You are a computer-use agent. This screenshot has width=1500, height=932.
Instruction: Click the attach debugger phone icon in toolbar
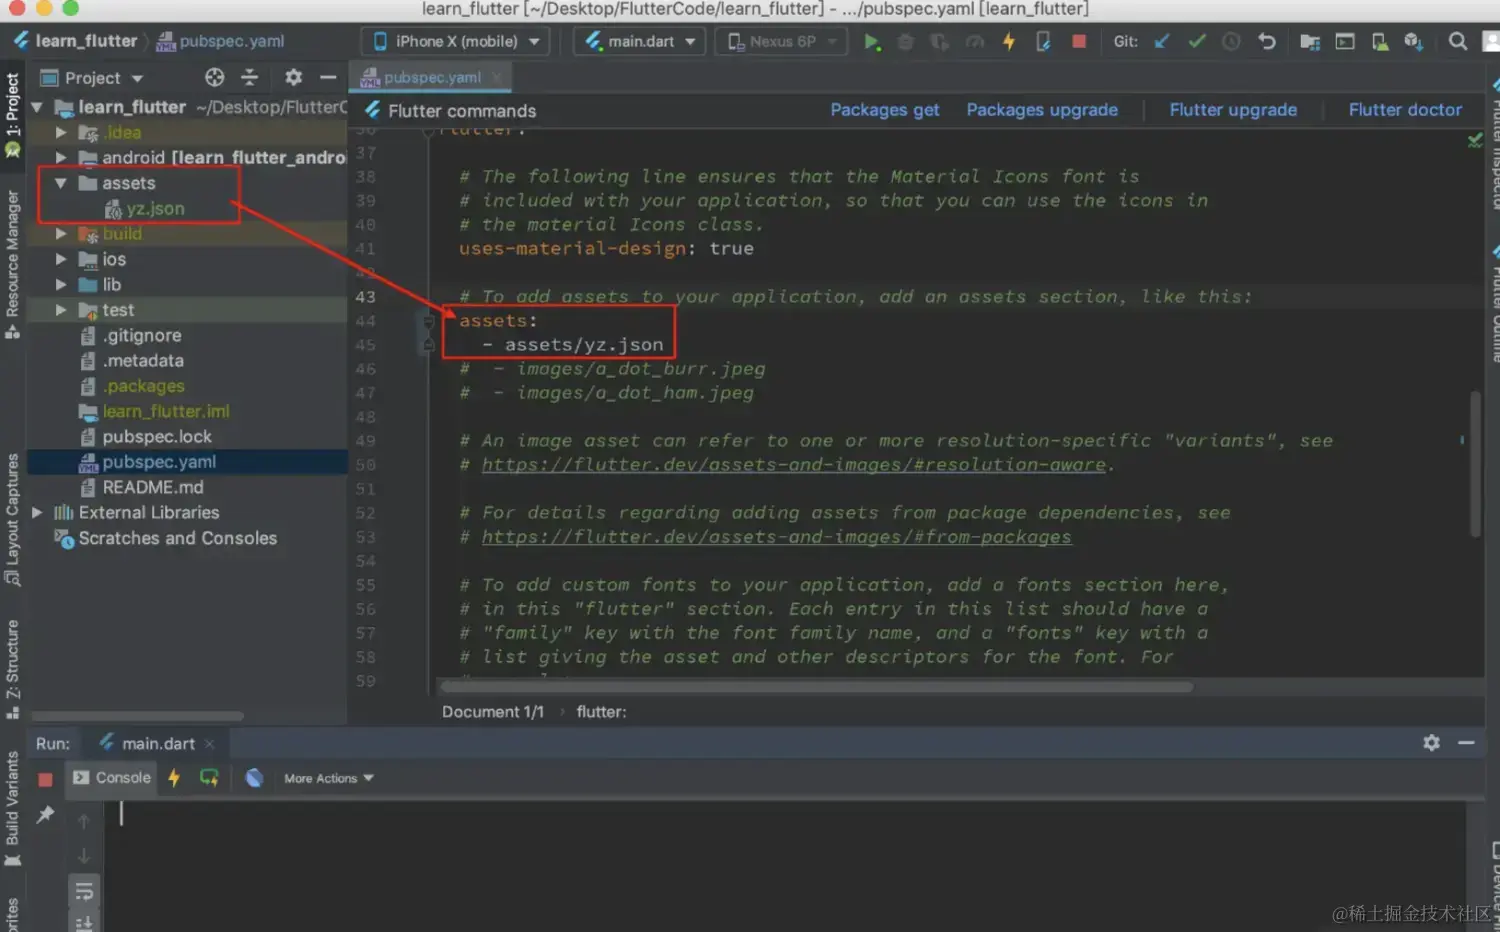tap(1043, 42)
